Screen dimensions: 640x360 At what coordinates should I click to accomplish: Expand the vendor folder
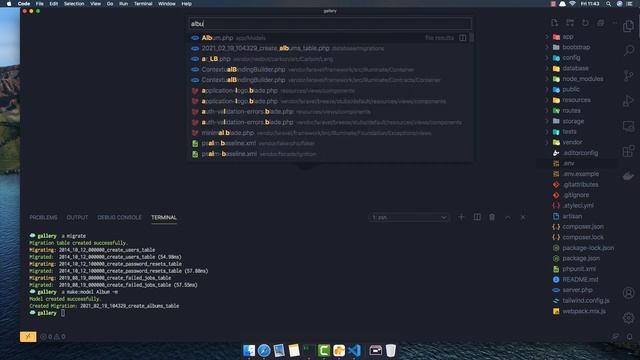(x=572, y=142)
